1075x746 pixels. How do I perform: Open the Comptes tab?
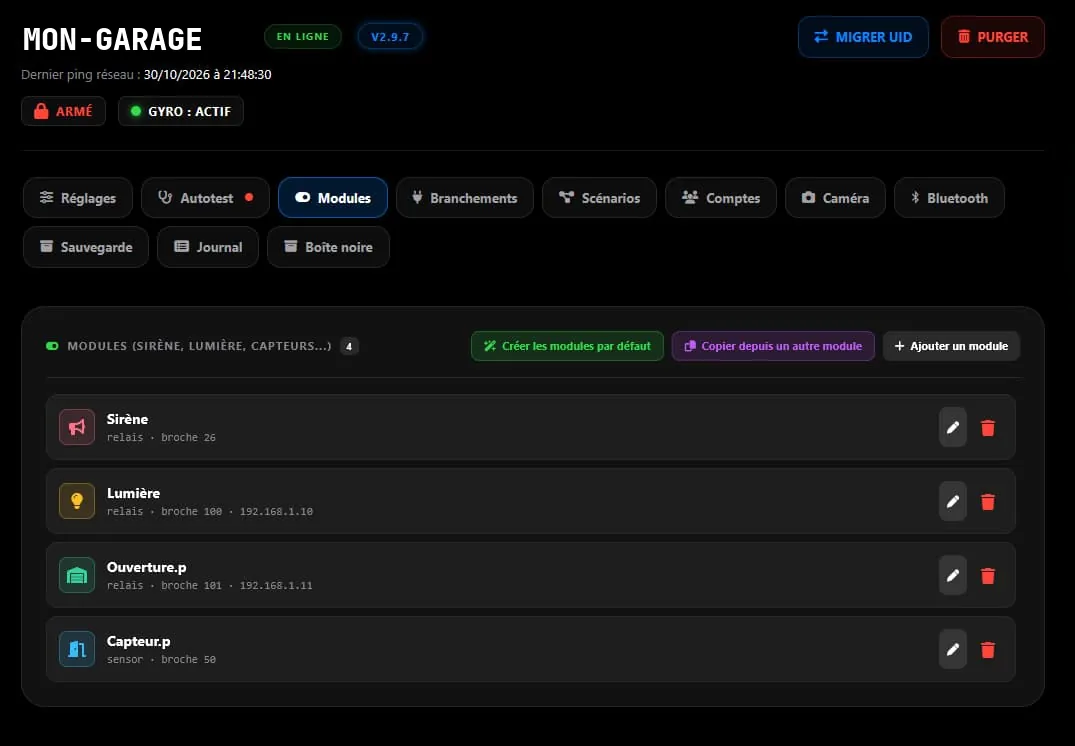pos(721,198)
